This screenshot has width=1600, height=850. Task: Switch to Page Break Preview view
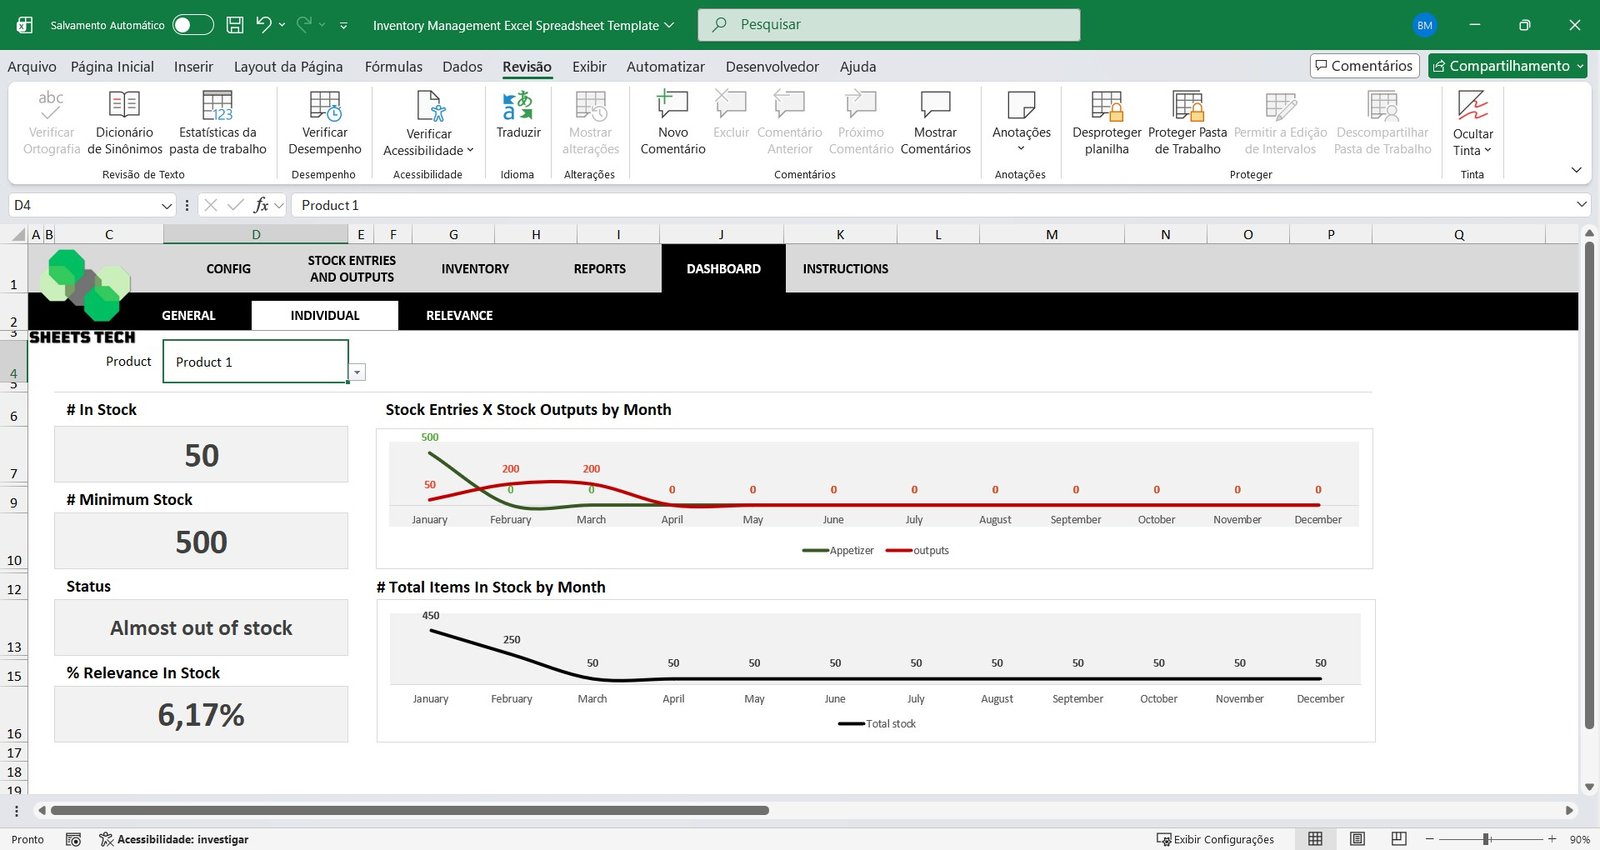[x=1399, y=839]
